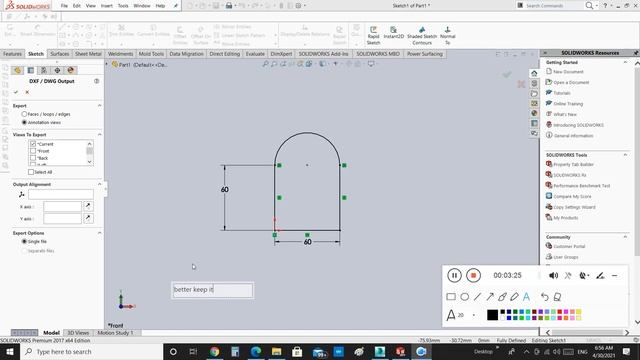Image resolution: width=640 pixels, height=360 pixels.
Task: Open the File Explorer task pane tab
Action: click(x=534, y=93)
